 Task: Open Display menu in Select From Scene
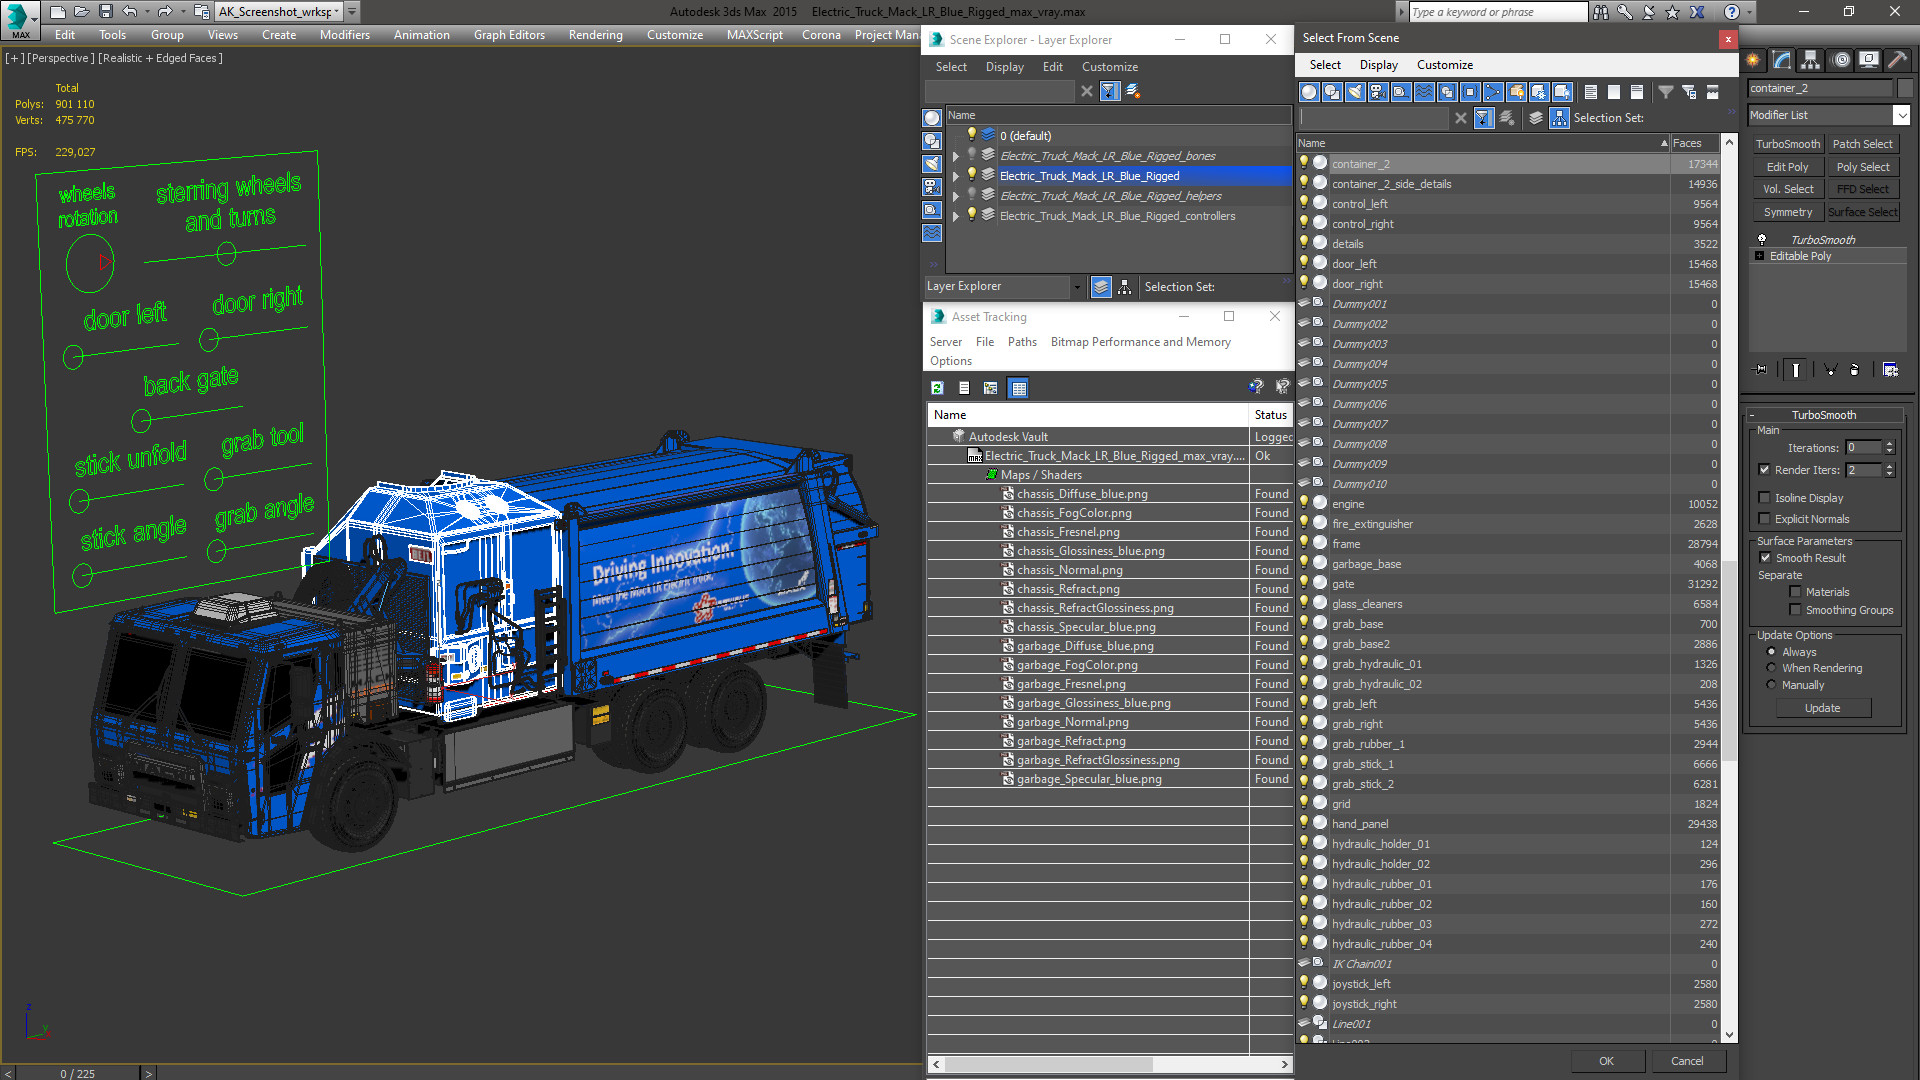coord(1378,65)
